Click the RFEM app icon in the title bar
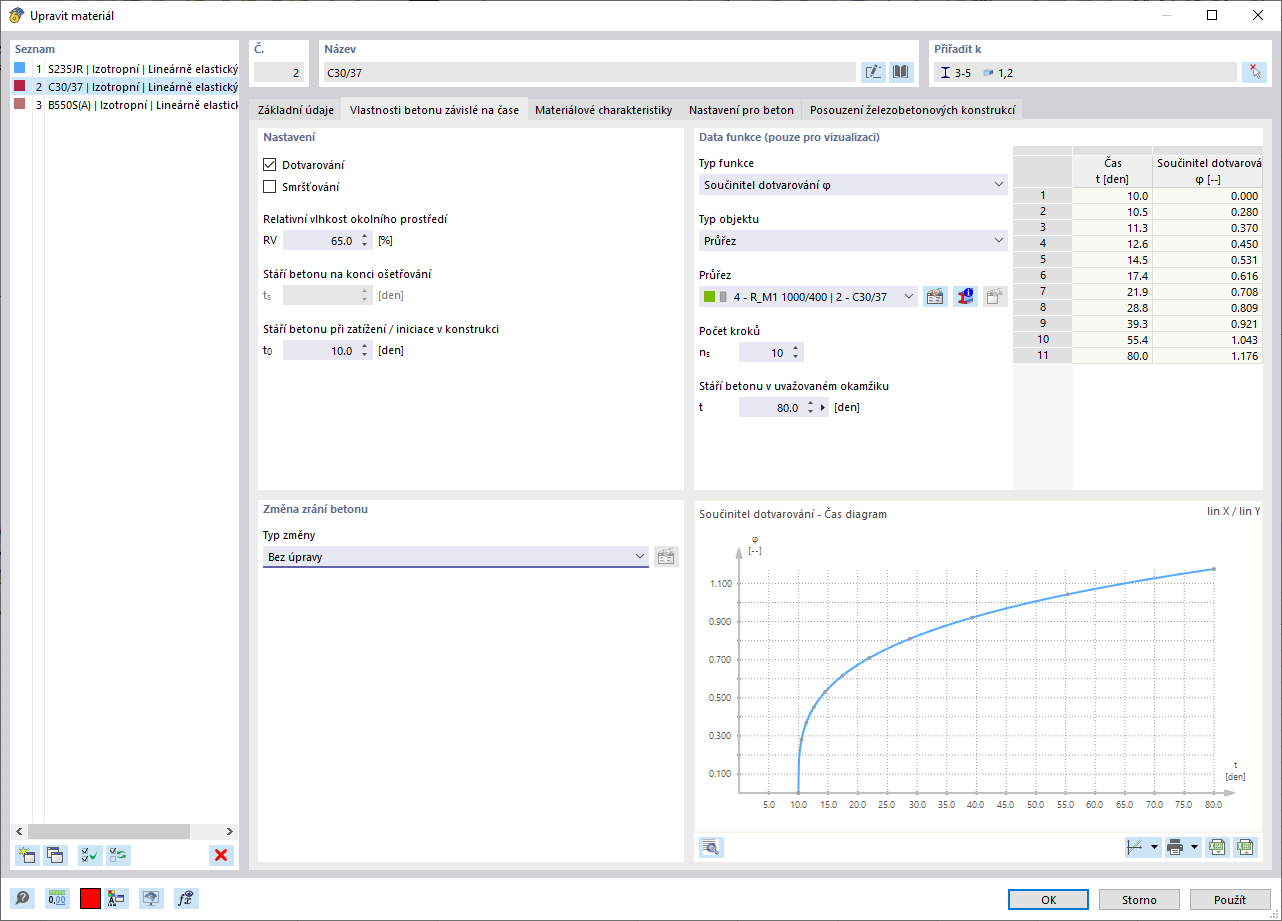The image size is (1282, 921). (16, 15)
